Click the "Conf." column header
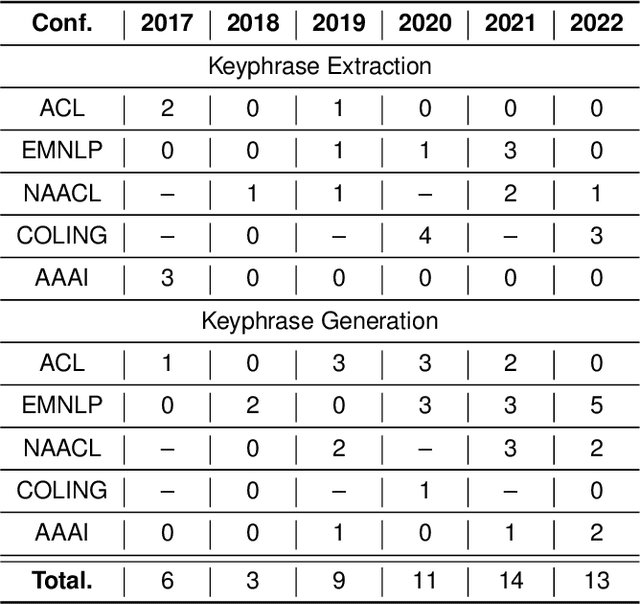 pos(62,23)
